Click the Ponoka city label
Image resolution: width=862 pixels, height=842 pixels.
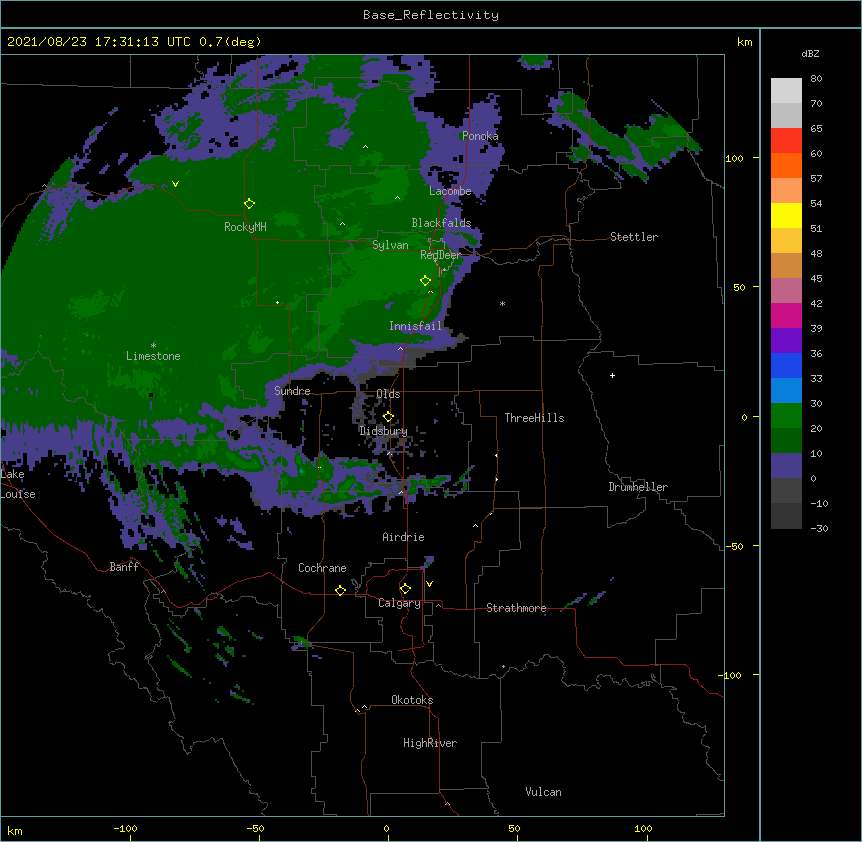tap(480, 136)
